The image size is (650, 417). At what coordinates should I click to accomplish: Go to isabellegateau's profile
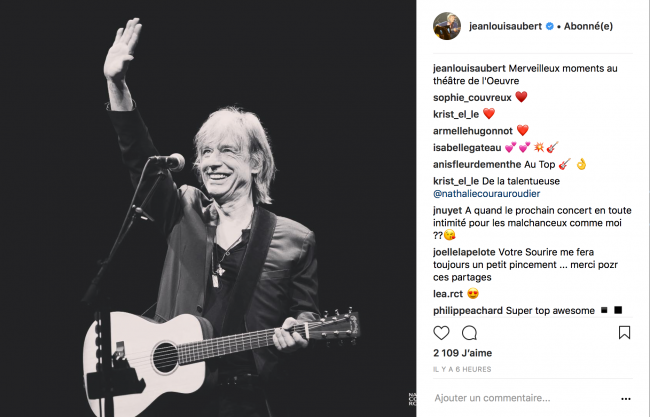468,146
